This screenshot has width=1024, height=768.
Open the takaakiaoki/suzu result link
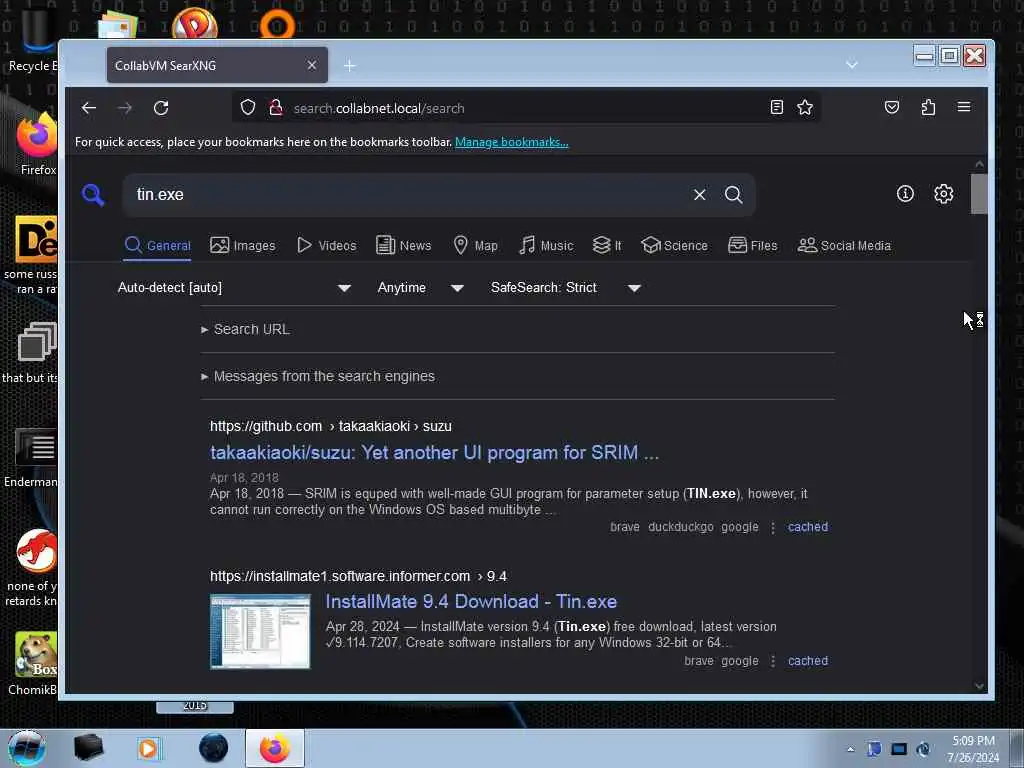(x=434, y=453)
